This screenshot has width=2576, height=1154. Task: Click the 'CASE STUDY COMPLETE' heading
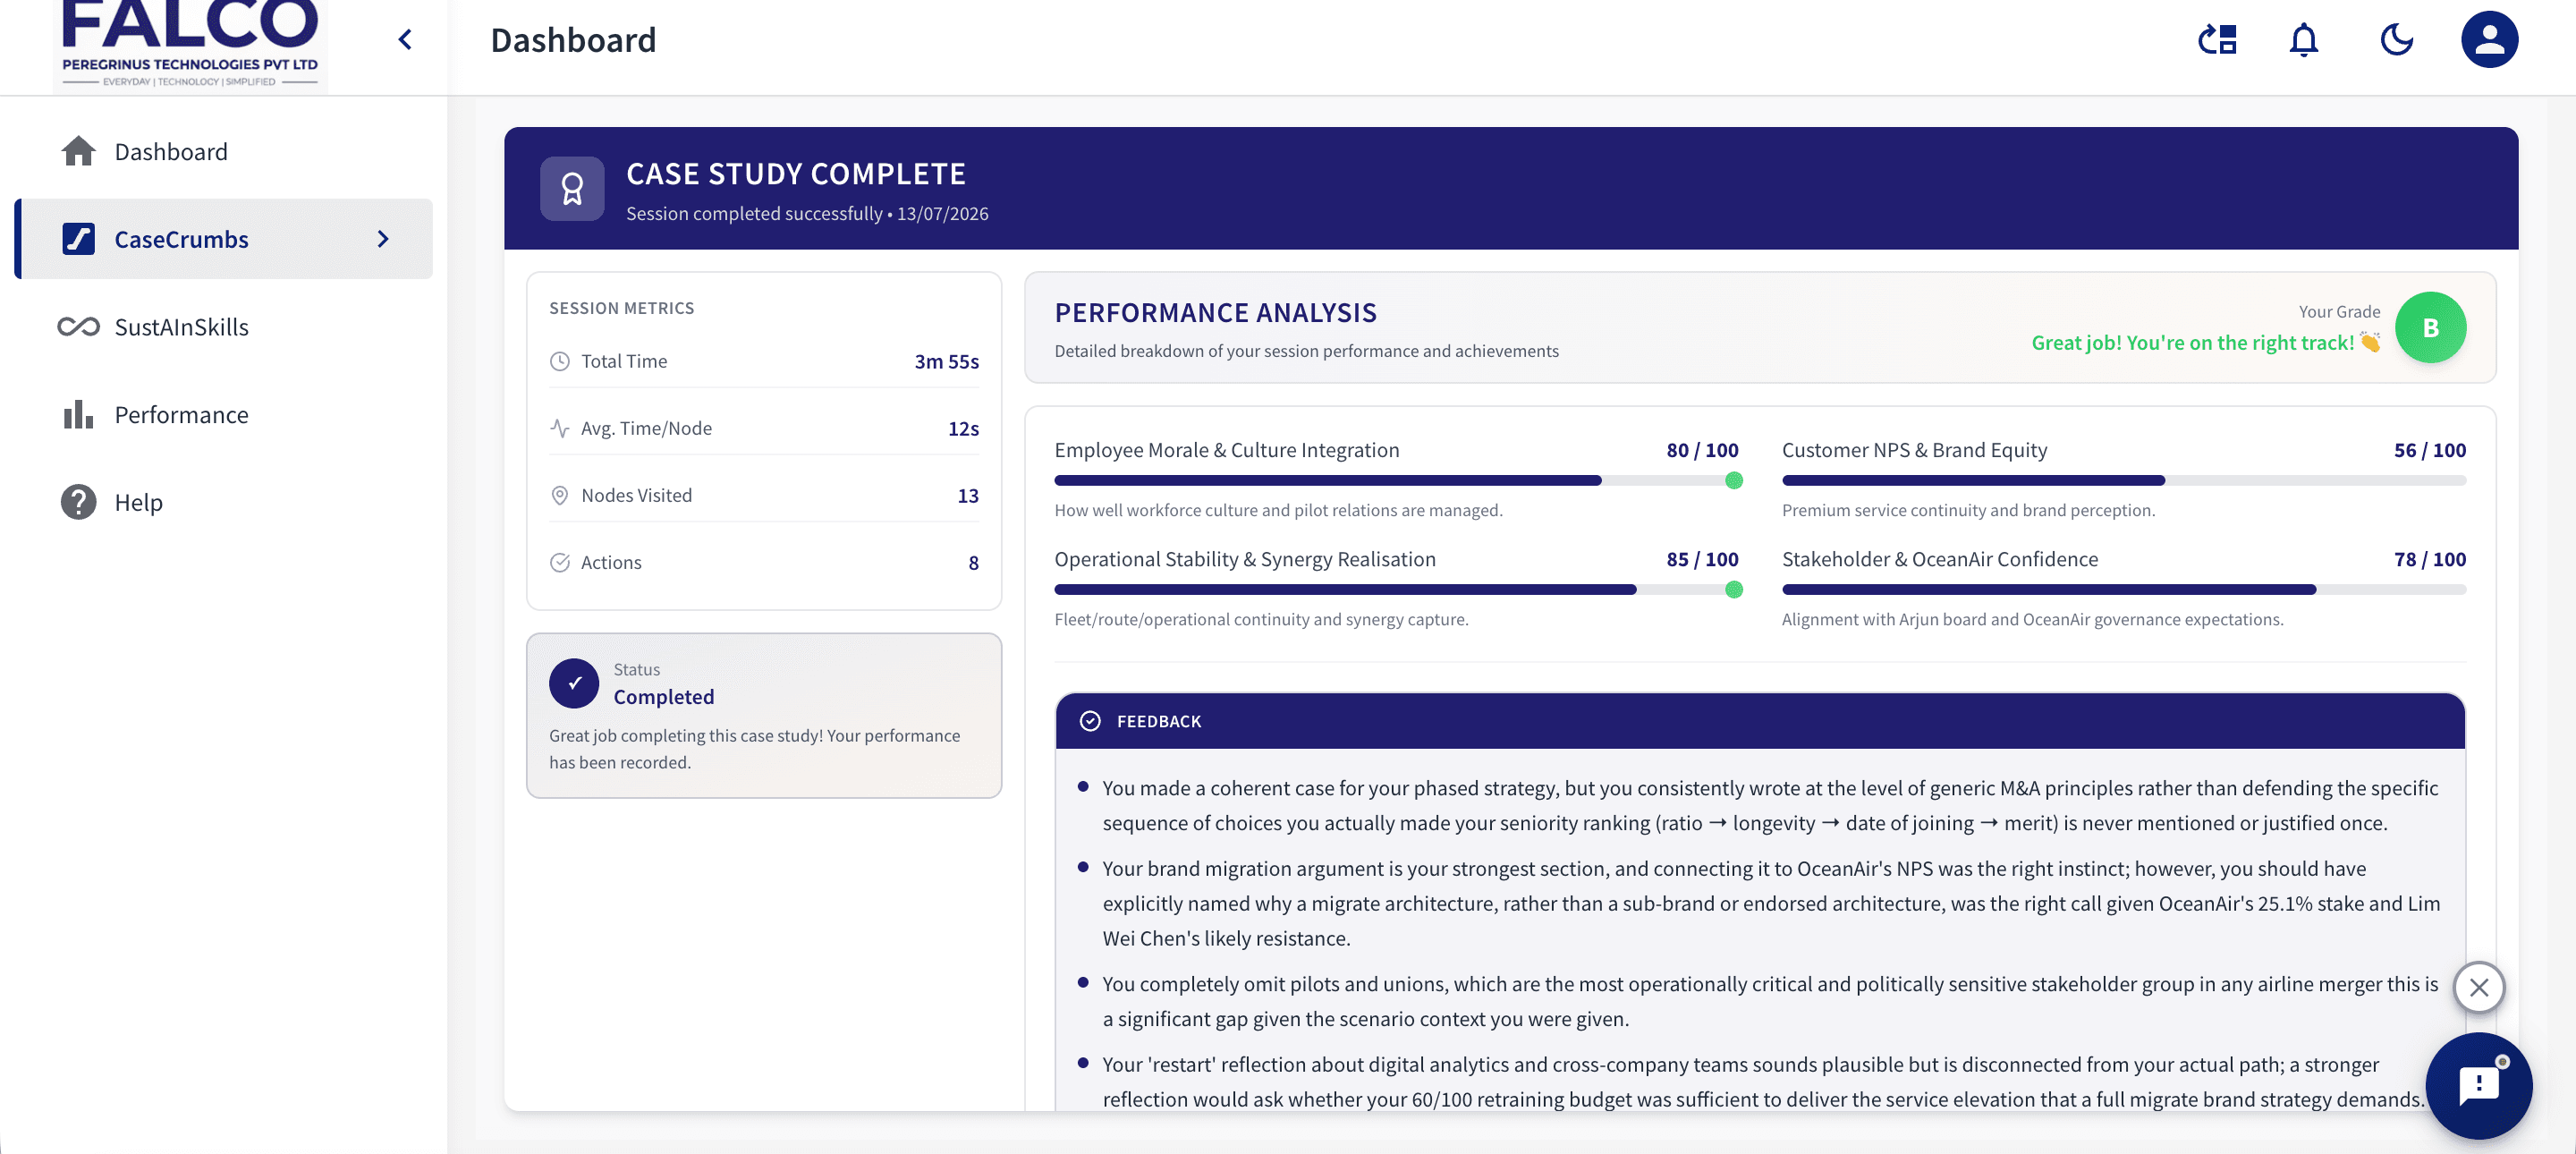pyautogui.click(x=796, y=174)
